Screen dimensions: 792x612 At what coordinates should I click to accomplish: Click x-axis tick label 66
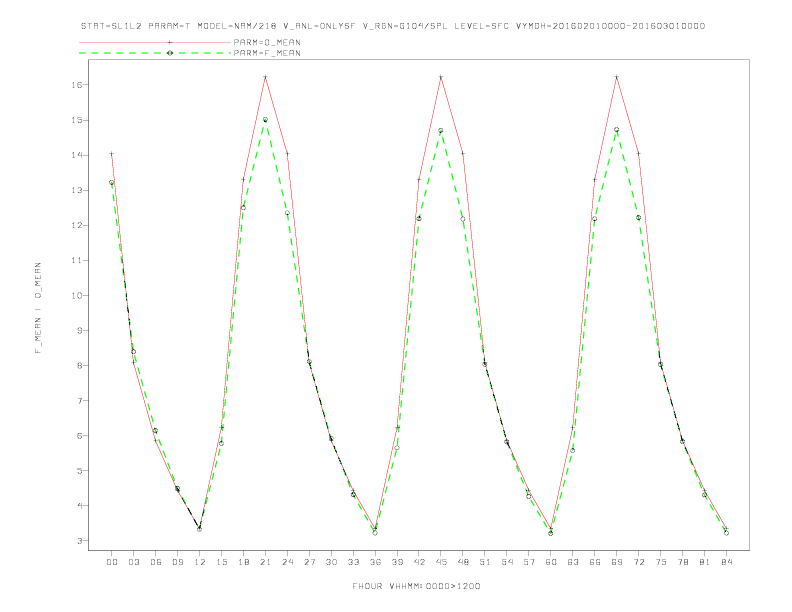click(595, 562)
